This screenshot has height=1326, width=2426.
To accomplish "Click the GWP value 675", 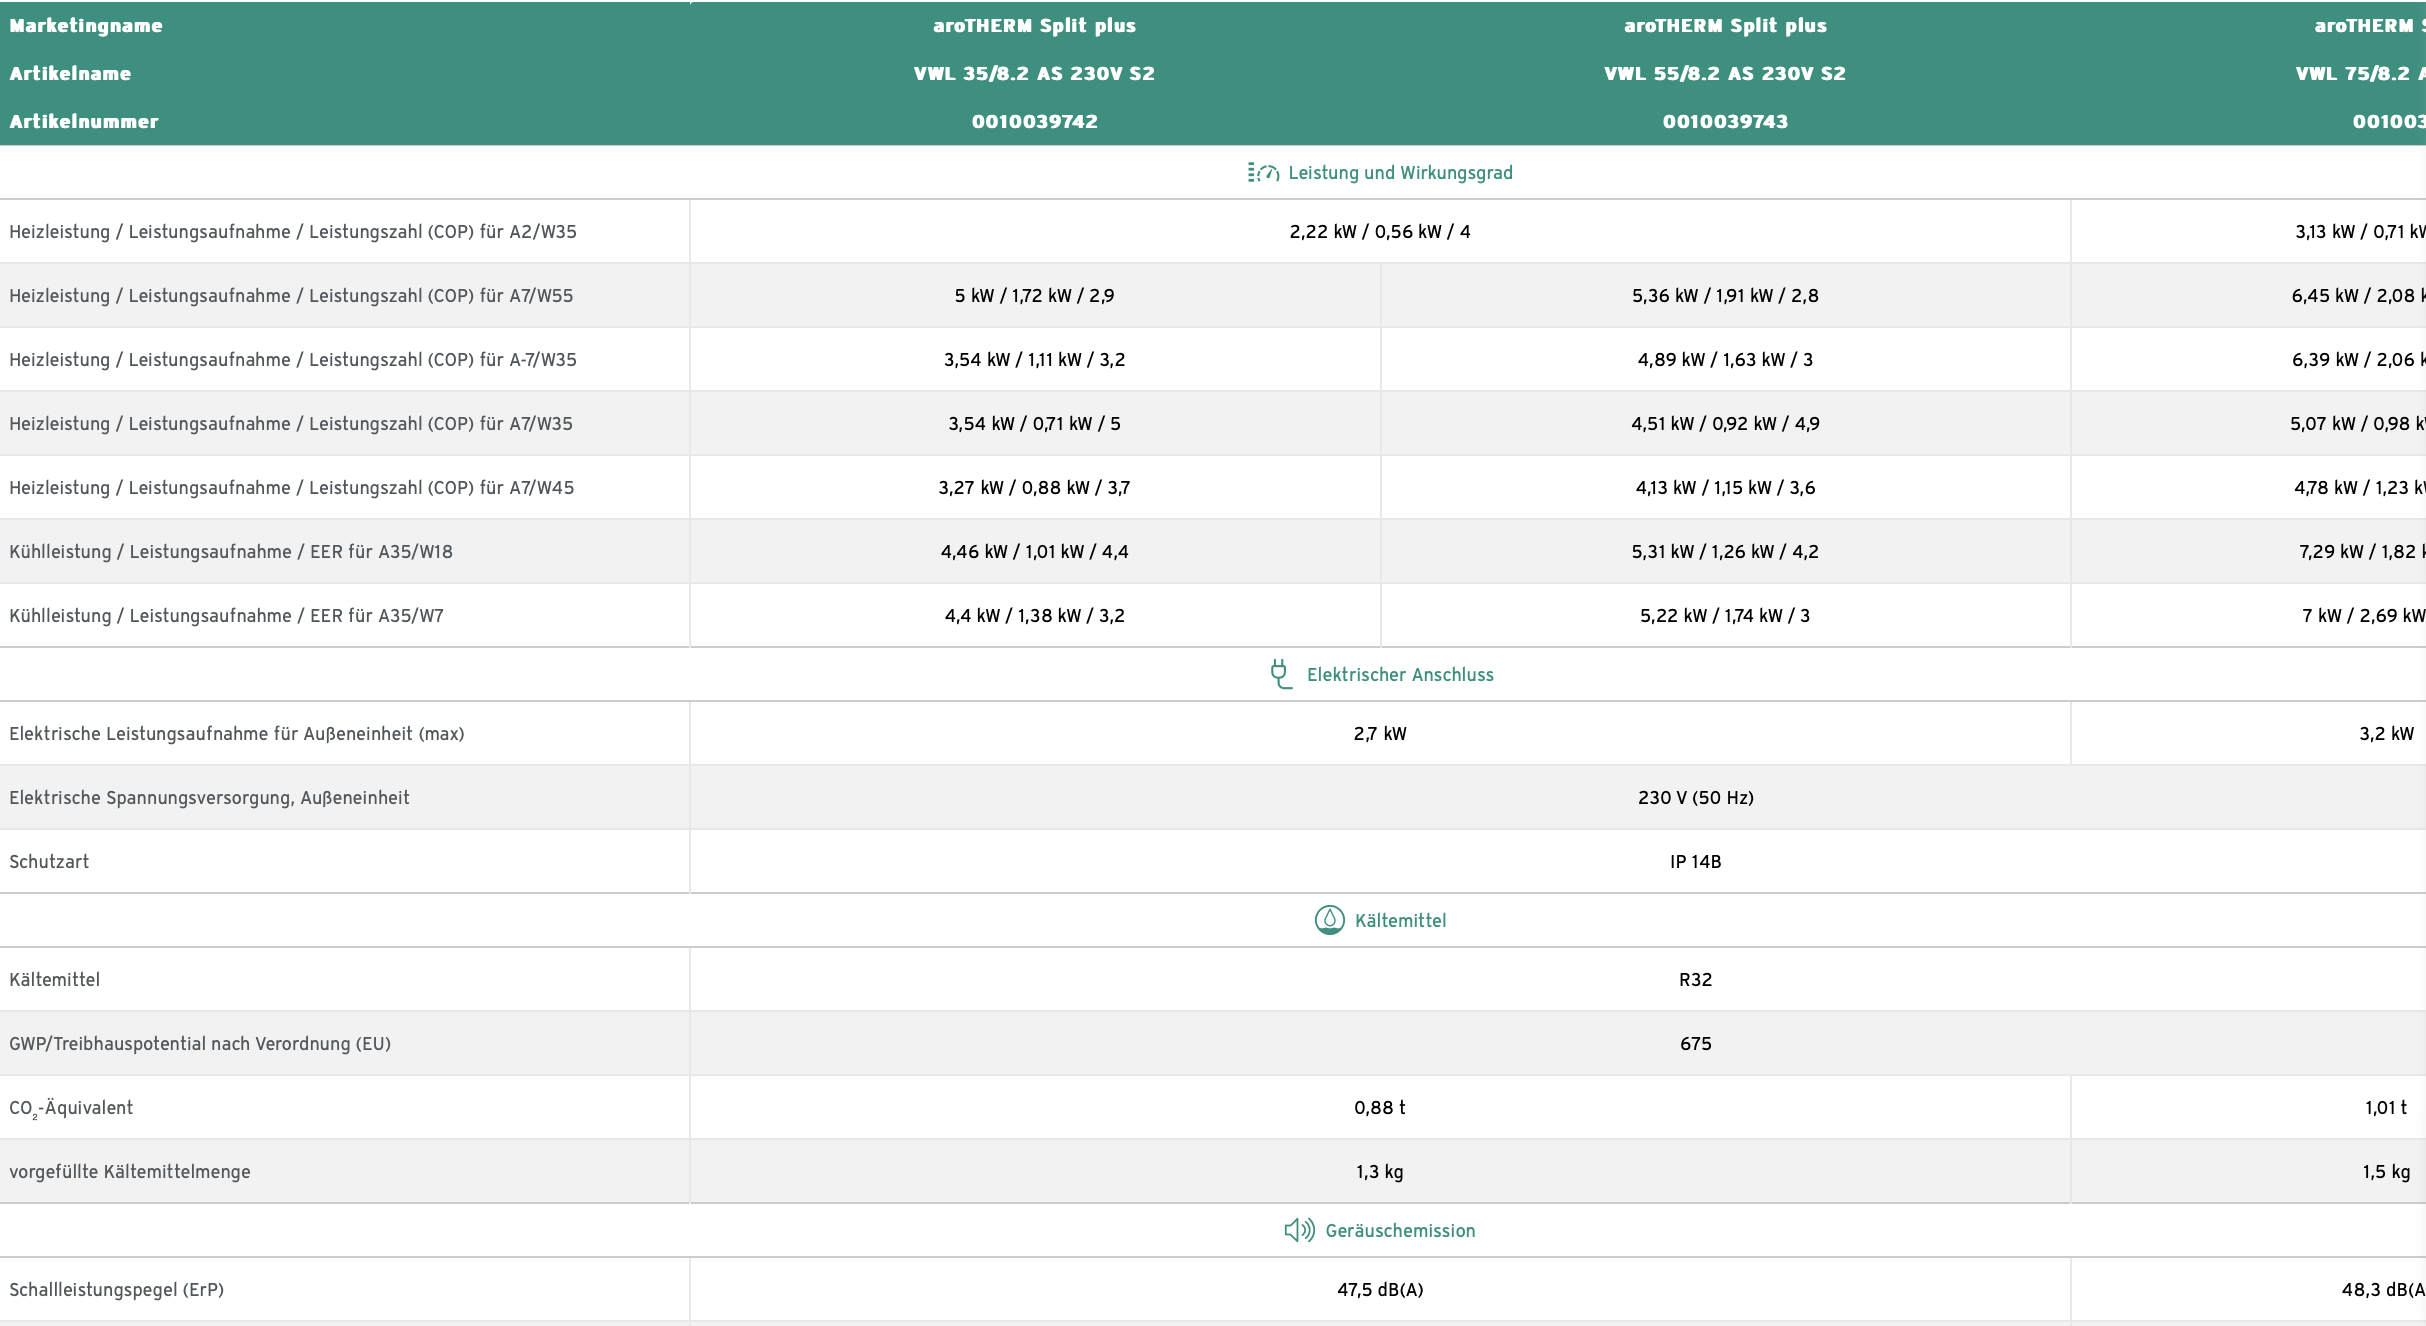I will pos(1696,1044).
